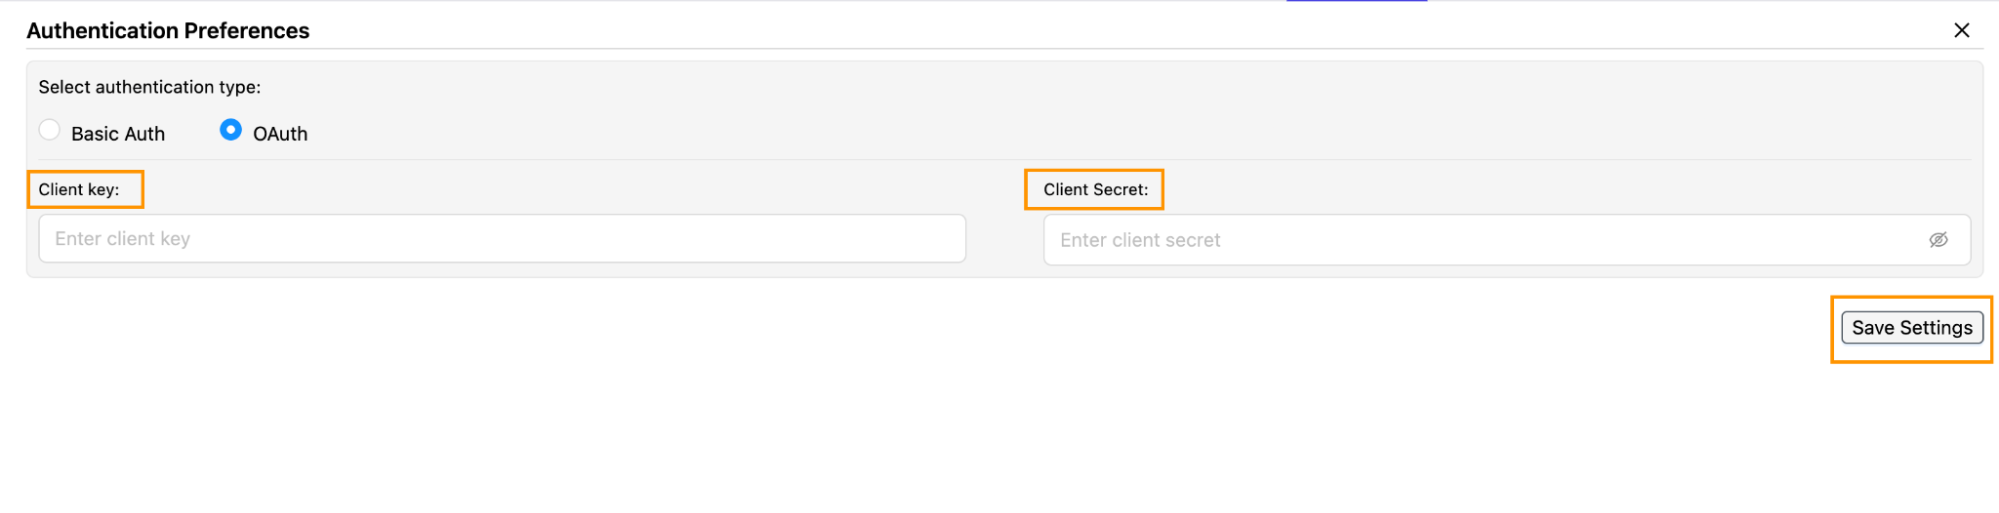Click the empty white area beneath the panel
The image size is (1999, 513).
pyautogui.click(x=900, y=420)
